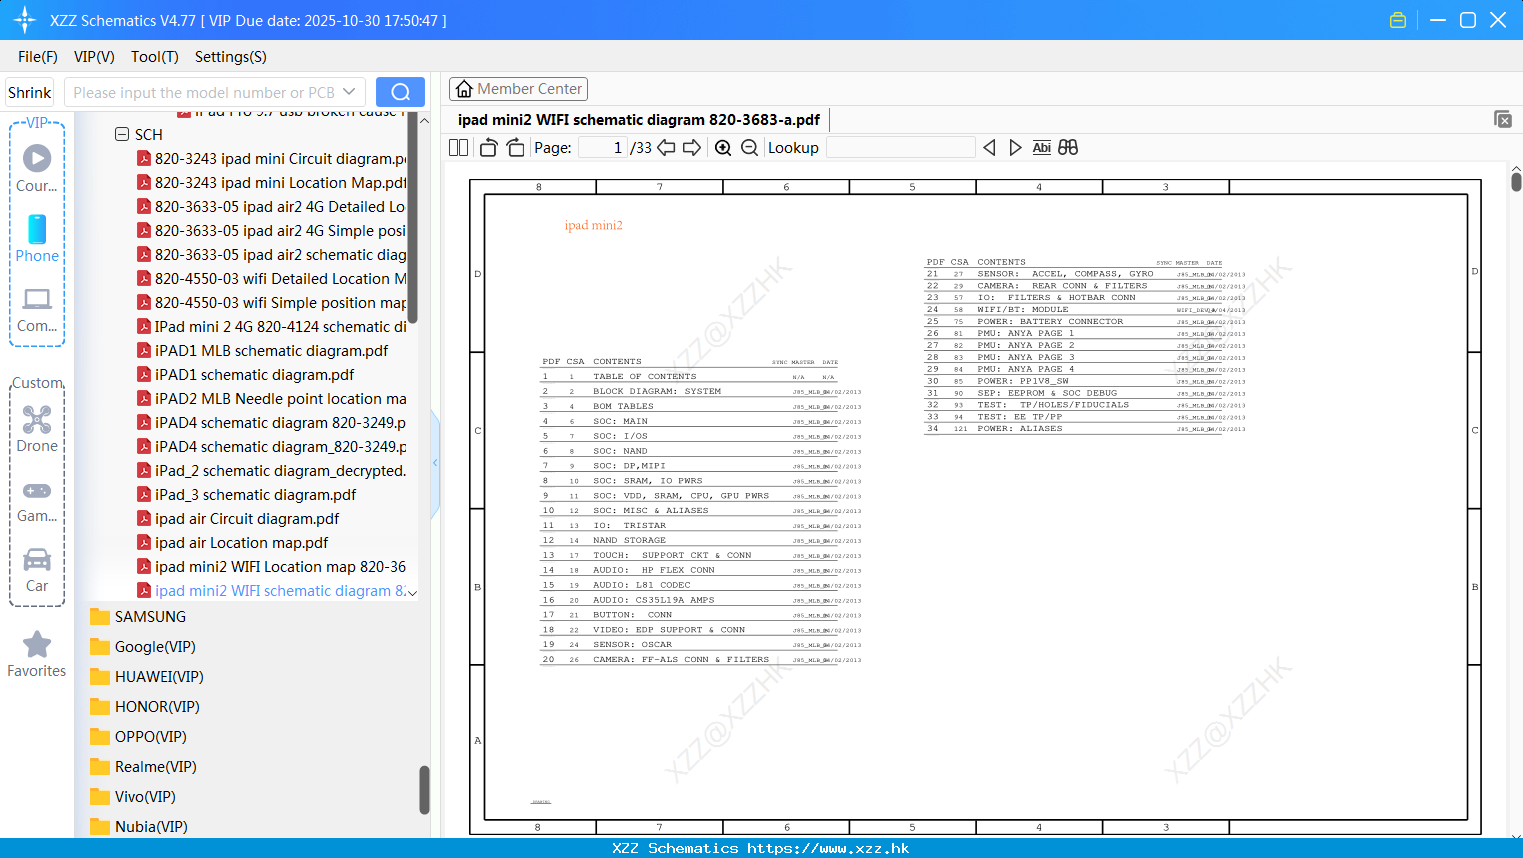Image resolution: width=1523 pixels, height=858 pixels.
Task: Open the Nubia(VIP) folder
Action: coord(139,827)
